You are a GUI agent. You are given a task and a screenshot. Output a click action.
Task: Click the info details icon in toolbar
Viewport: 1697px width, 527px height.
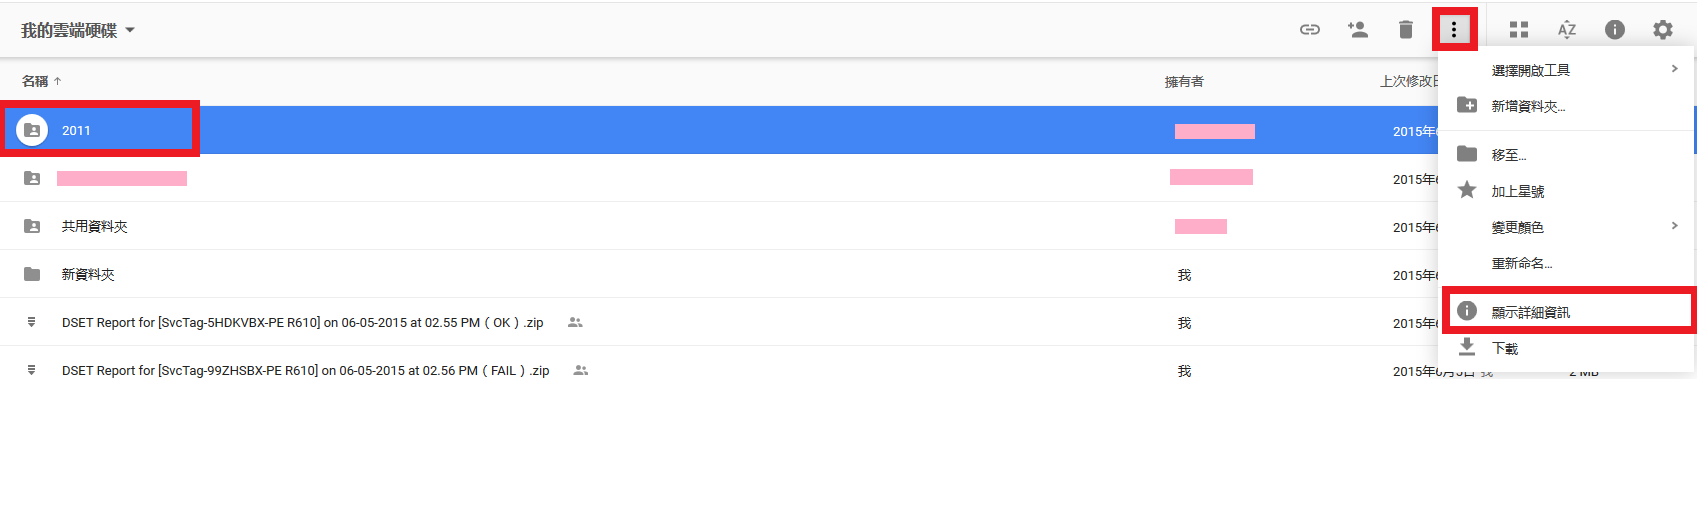point(1614,30)
